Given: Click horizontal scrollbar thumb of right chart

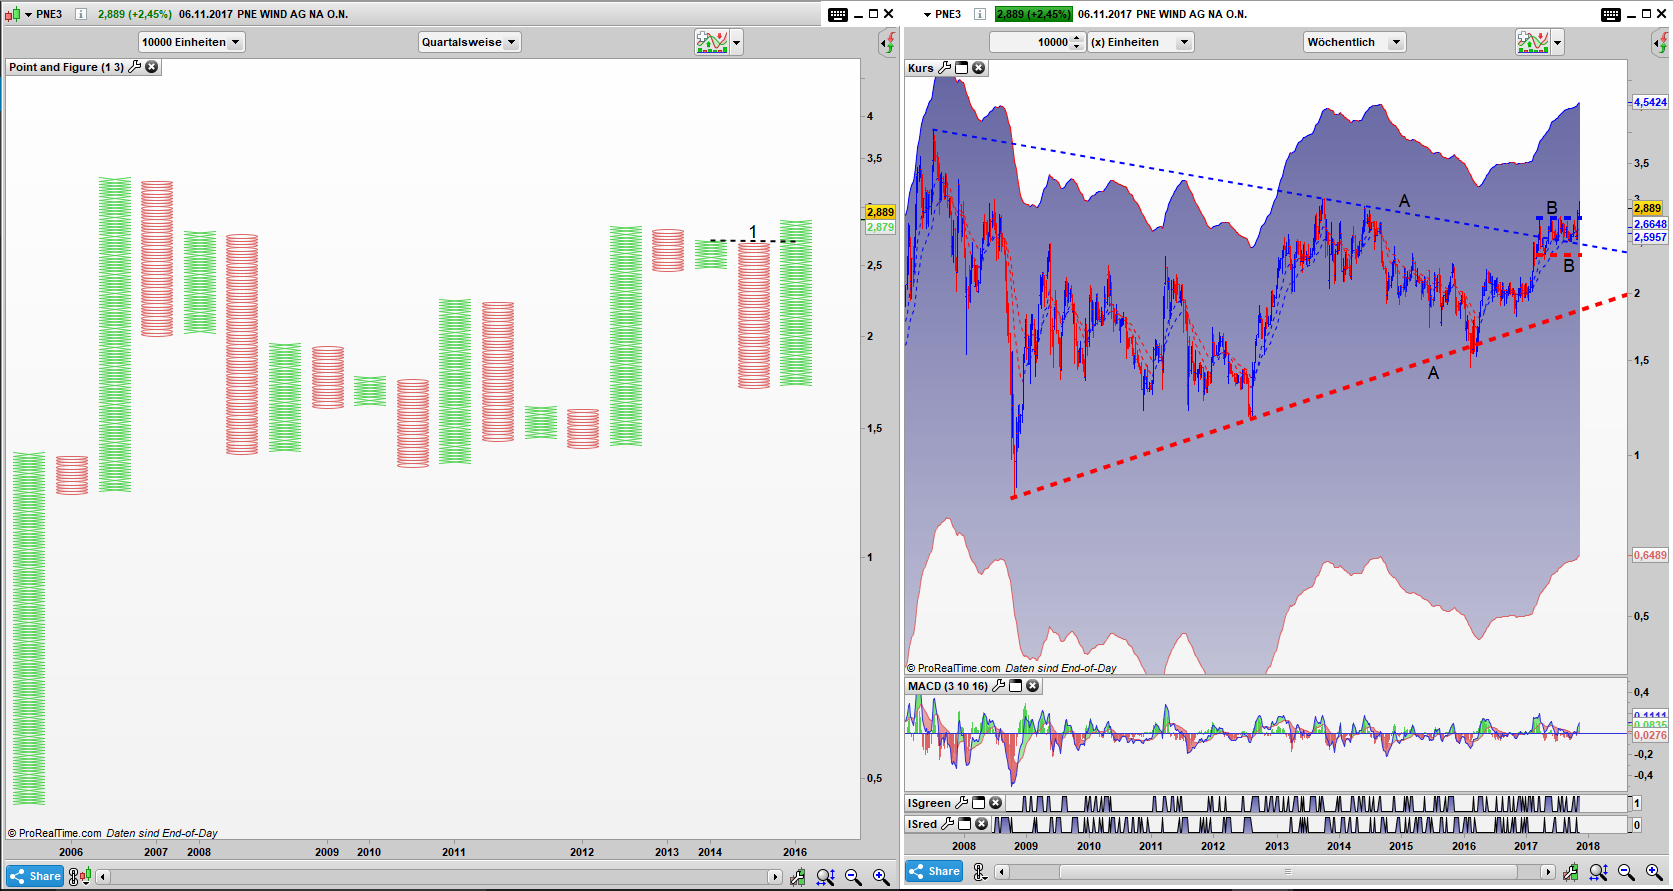Looking at the screenshot, I should (1287, 872).
